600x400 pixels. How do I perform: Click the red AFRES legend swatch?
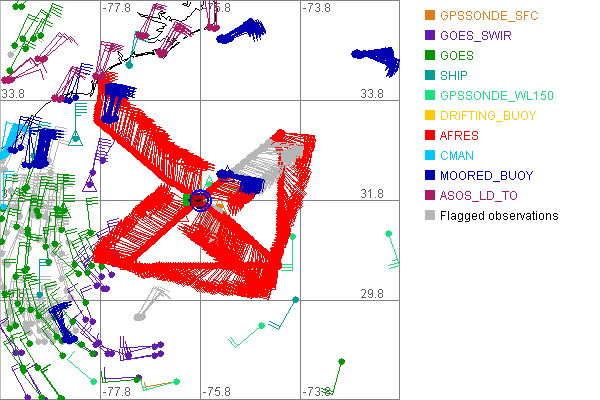pos(430,136)
